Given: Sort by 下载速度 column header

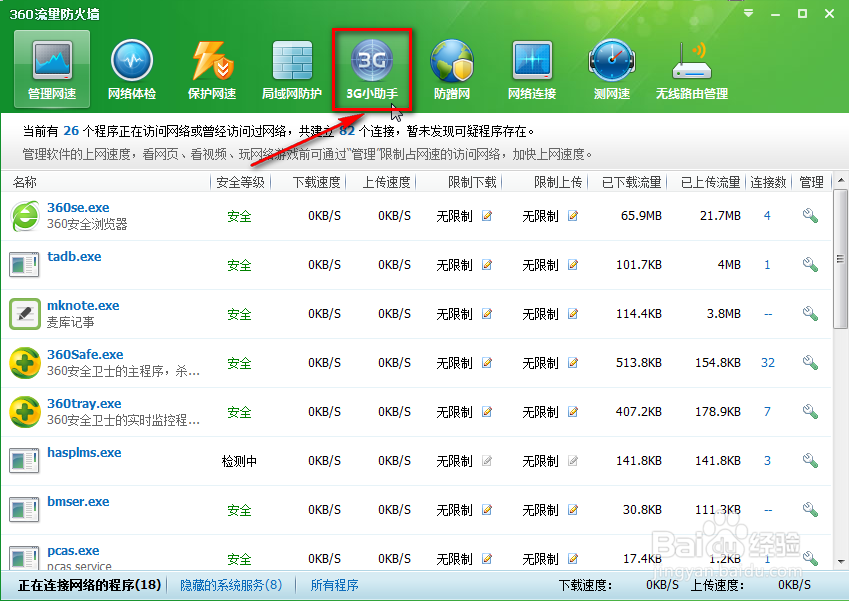Looking at the screenshot, I should tap(316, 182).
